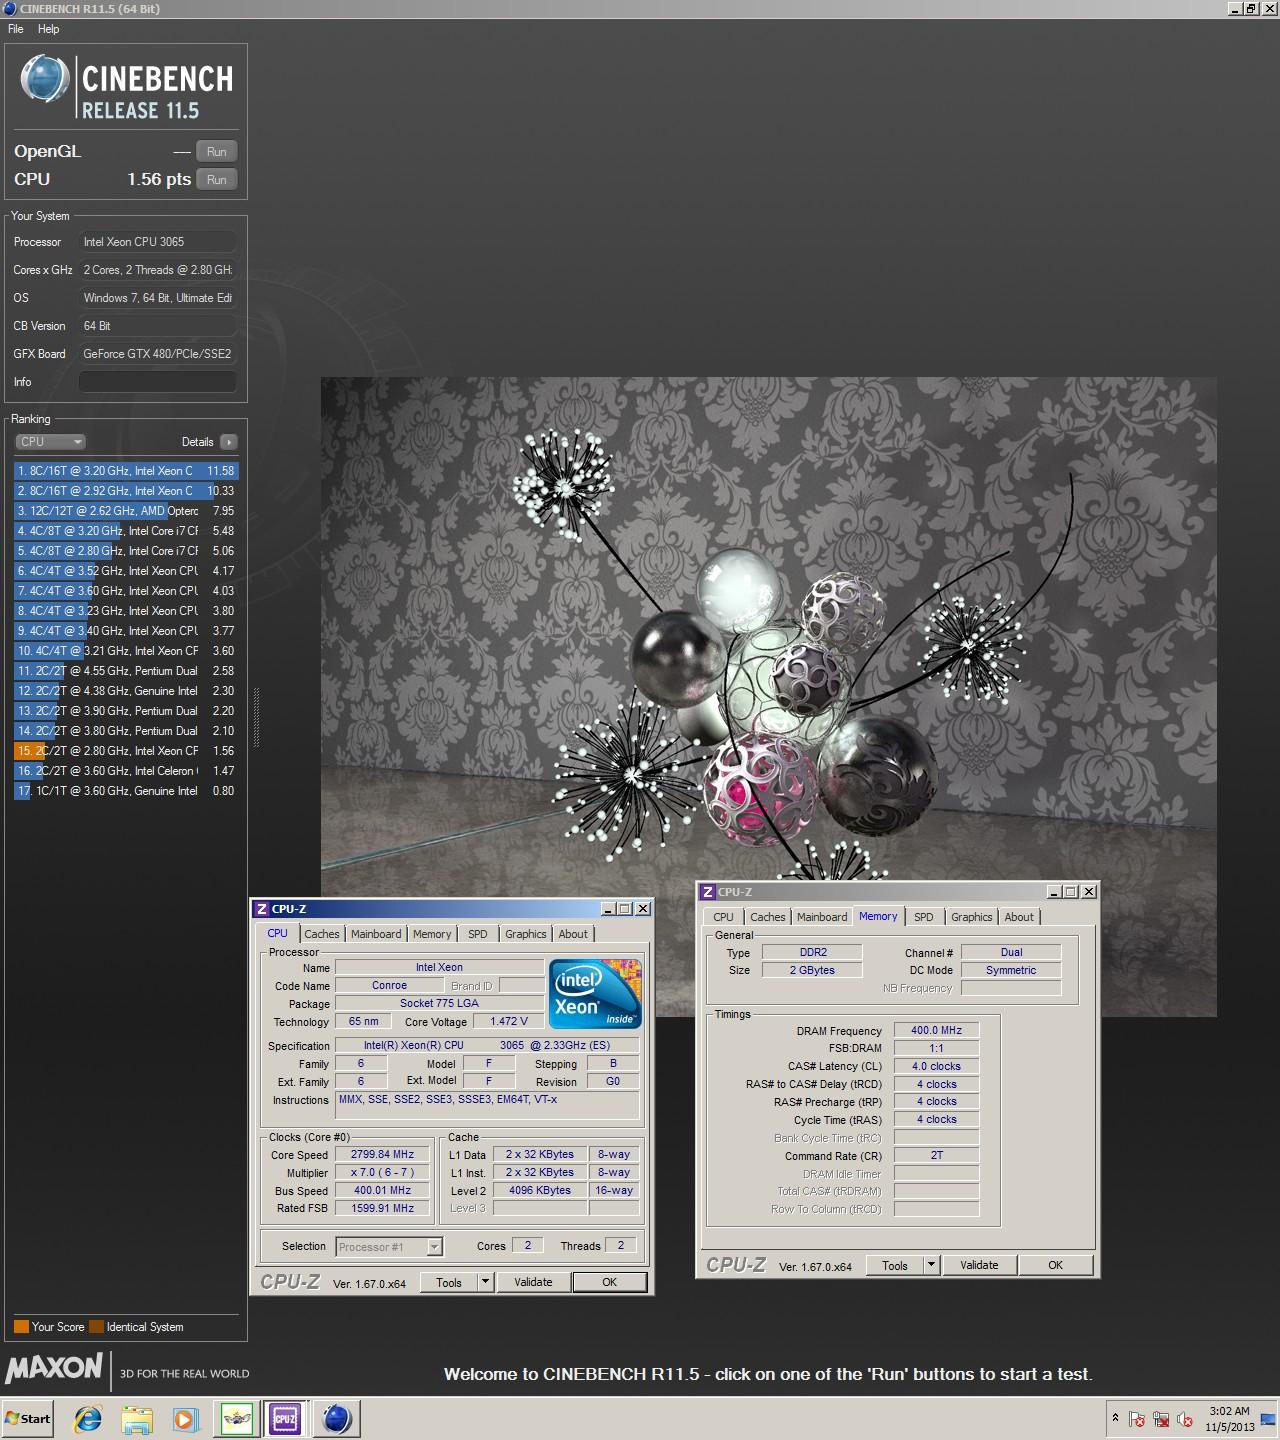The width and height of the screenshot is (1280, 1440).
Task: Open Internet Explorer from the taskbar
Action: (88, 1418)
